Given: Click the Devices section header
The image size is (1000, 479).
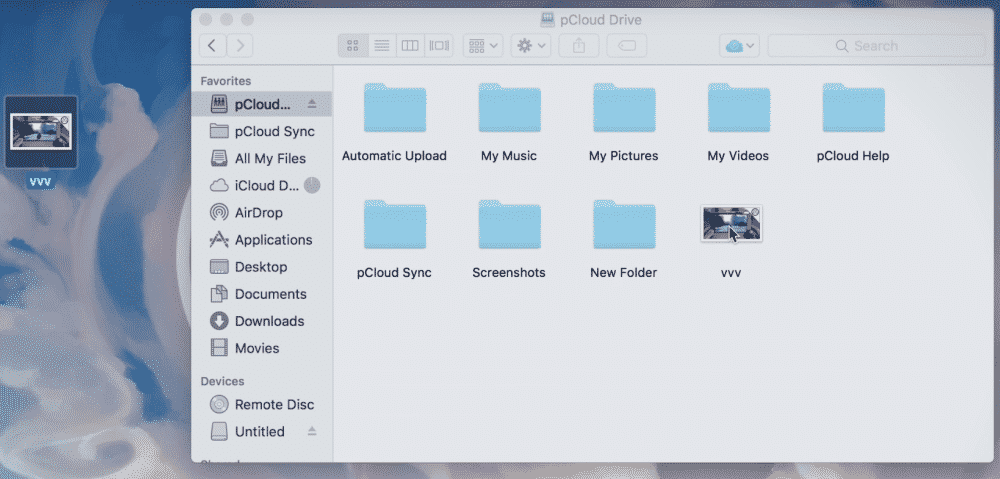Looking at the screenshot, I should point(223,381).
